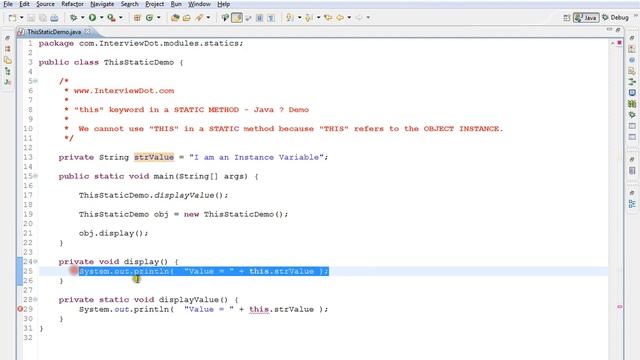Screen dimensions: 640x360
Task: Open the Debug configurations dropdown arrow
Action: coord(82,18)
